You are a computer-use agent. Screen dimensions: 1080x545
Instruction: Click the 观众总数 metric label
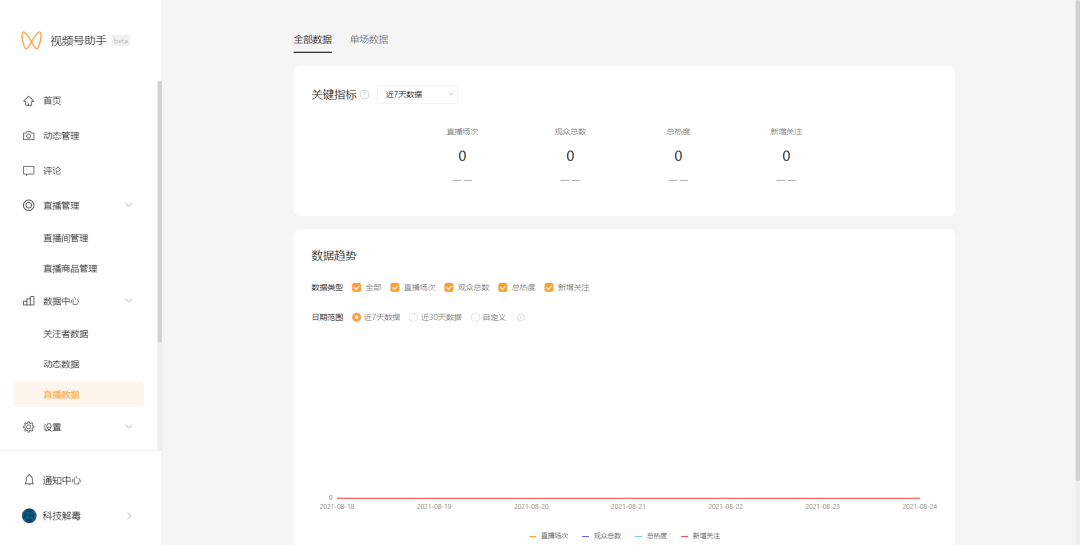[x=570, y=132]
